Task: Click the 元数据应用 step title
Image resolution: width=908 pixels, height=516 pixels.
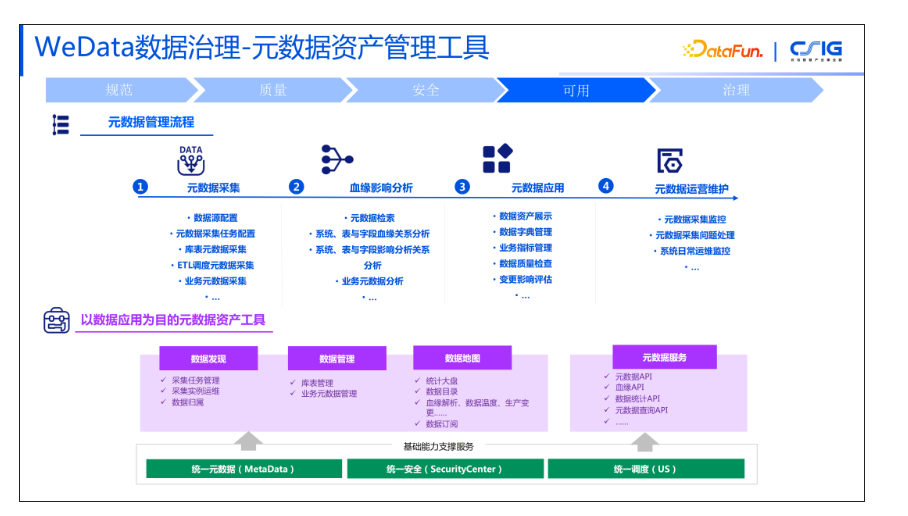Action: pyautogui.click(x=537, y=188)
